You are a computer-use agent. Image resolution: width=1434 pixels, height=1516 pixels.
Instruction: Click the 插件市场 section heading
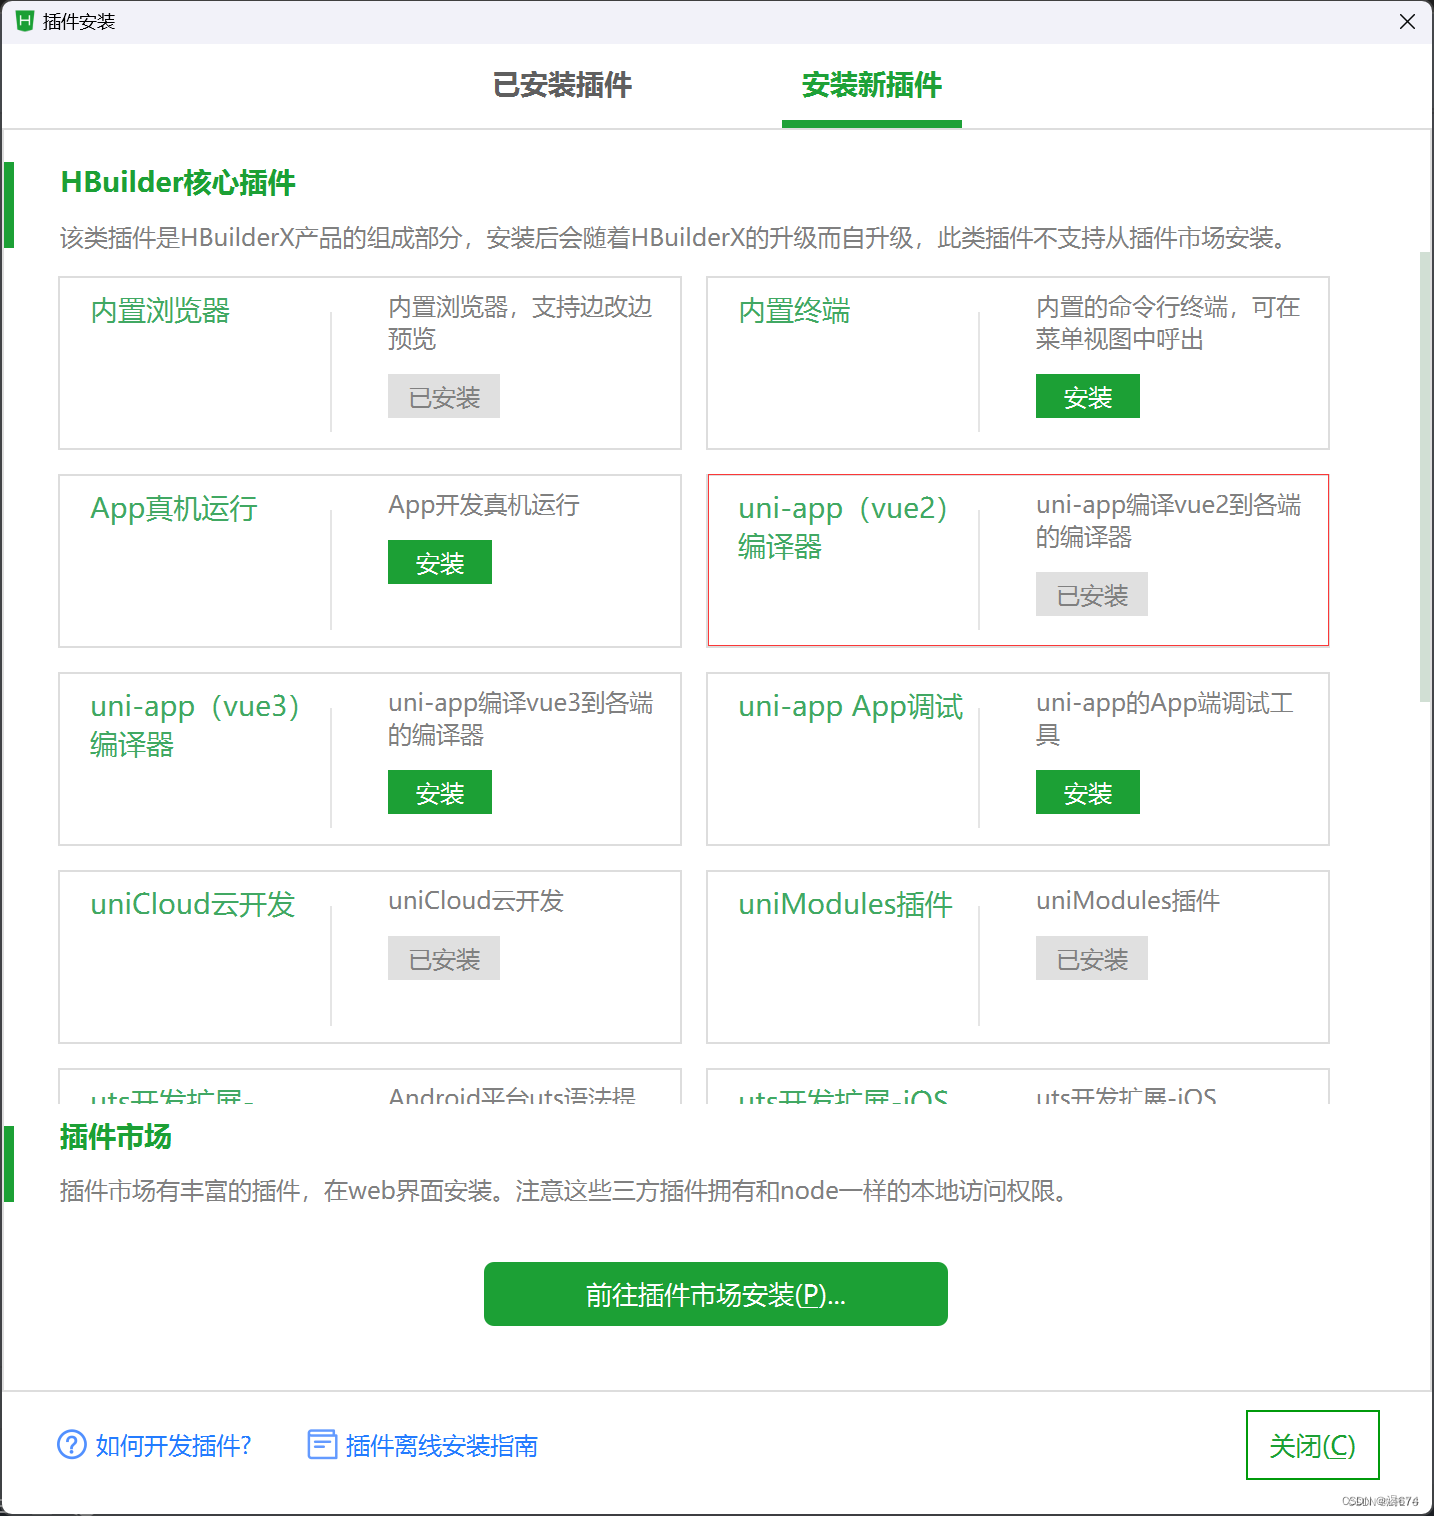pos(116,1137)
